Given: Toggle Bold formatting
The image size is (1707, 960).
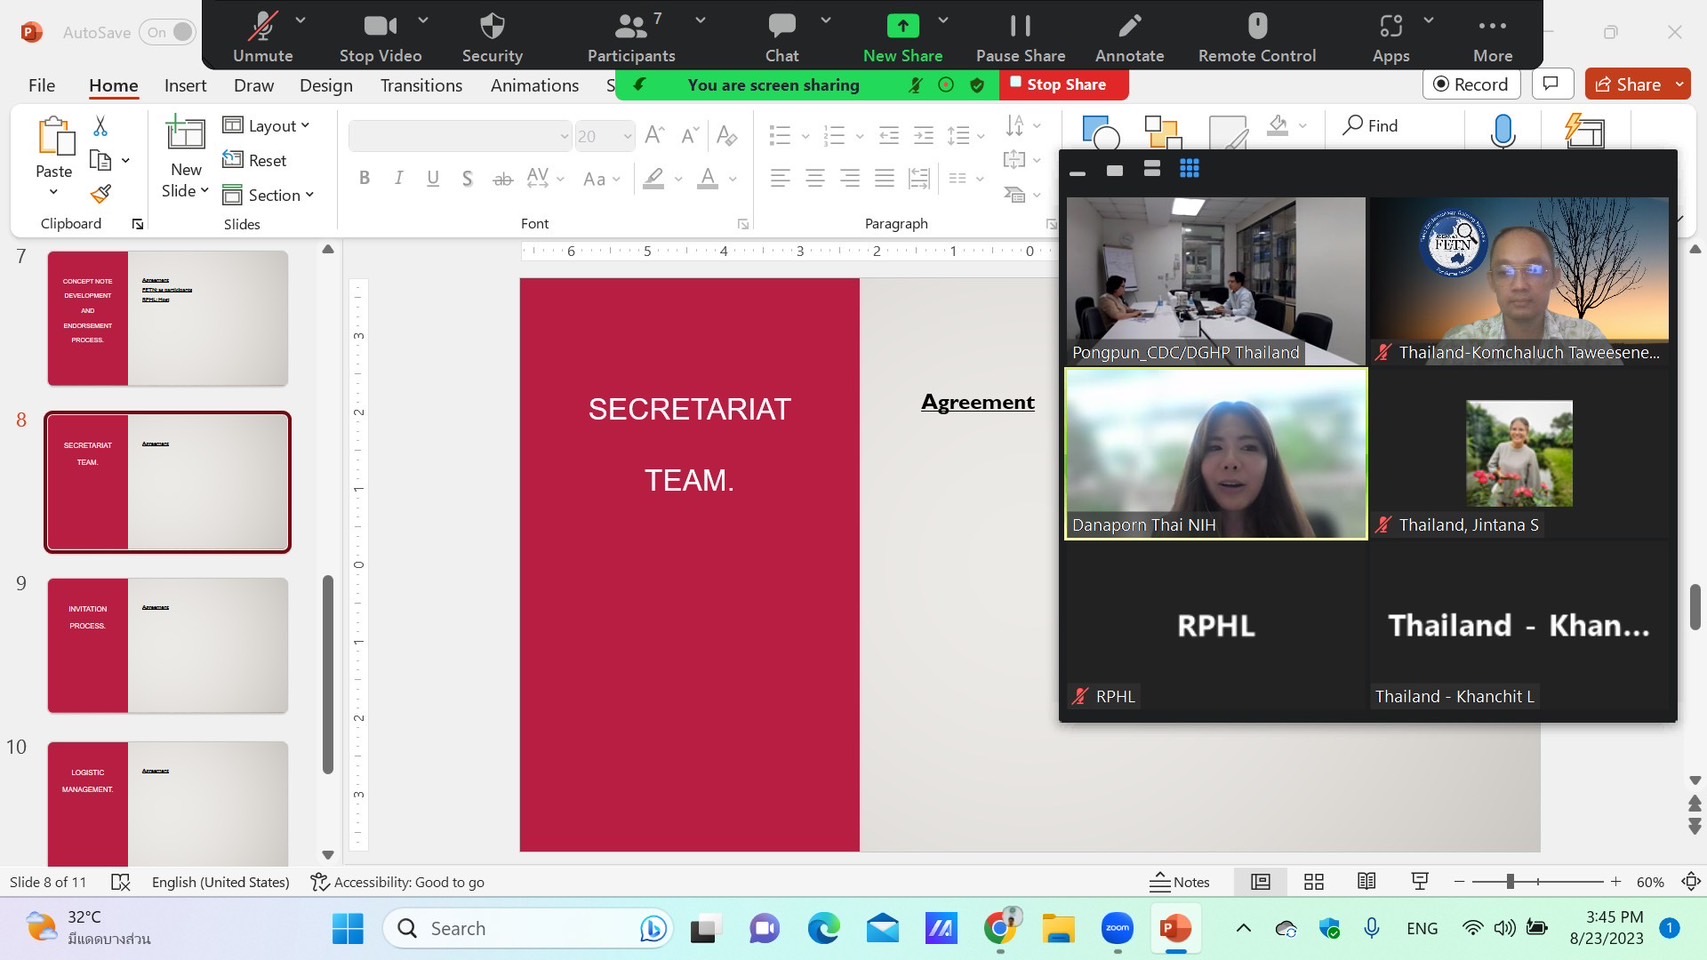Looking at the screenshot, I should [x=364, y=178].
